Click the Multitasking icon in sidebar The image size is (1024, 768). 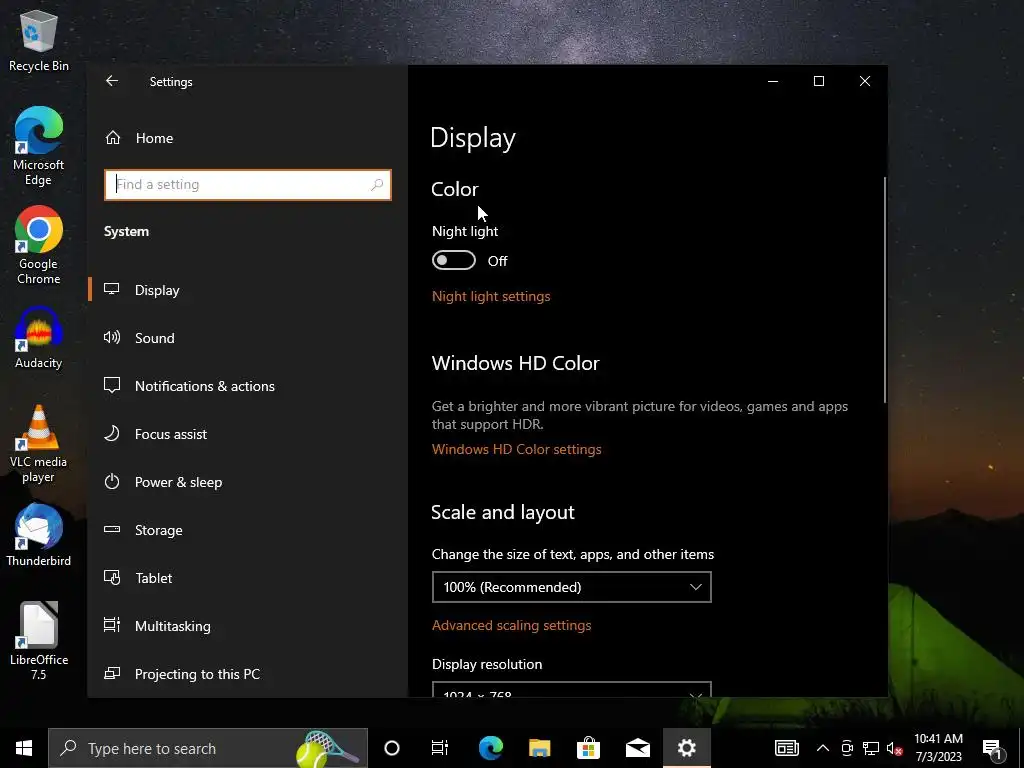(x=112, y=625)
